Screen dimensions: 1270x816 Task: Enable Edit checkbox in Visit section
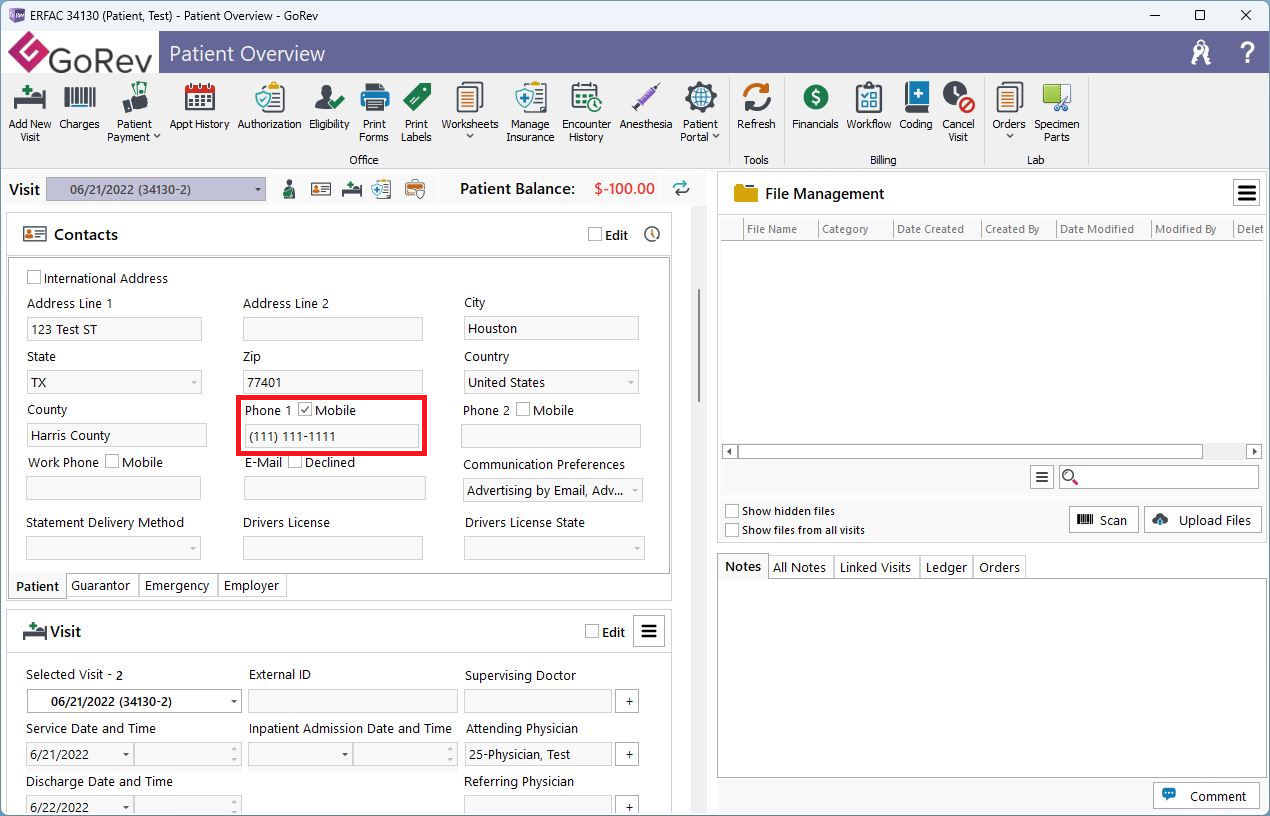coord(592,631)
